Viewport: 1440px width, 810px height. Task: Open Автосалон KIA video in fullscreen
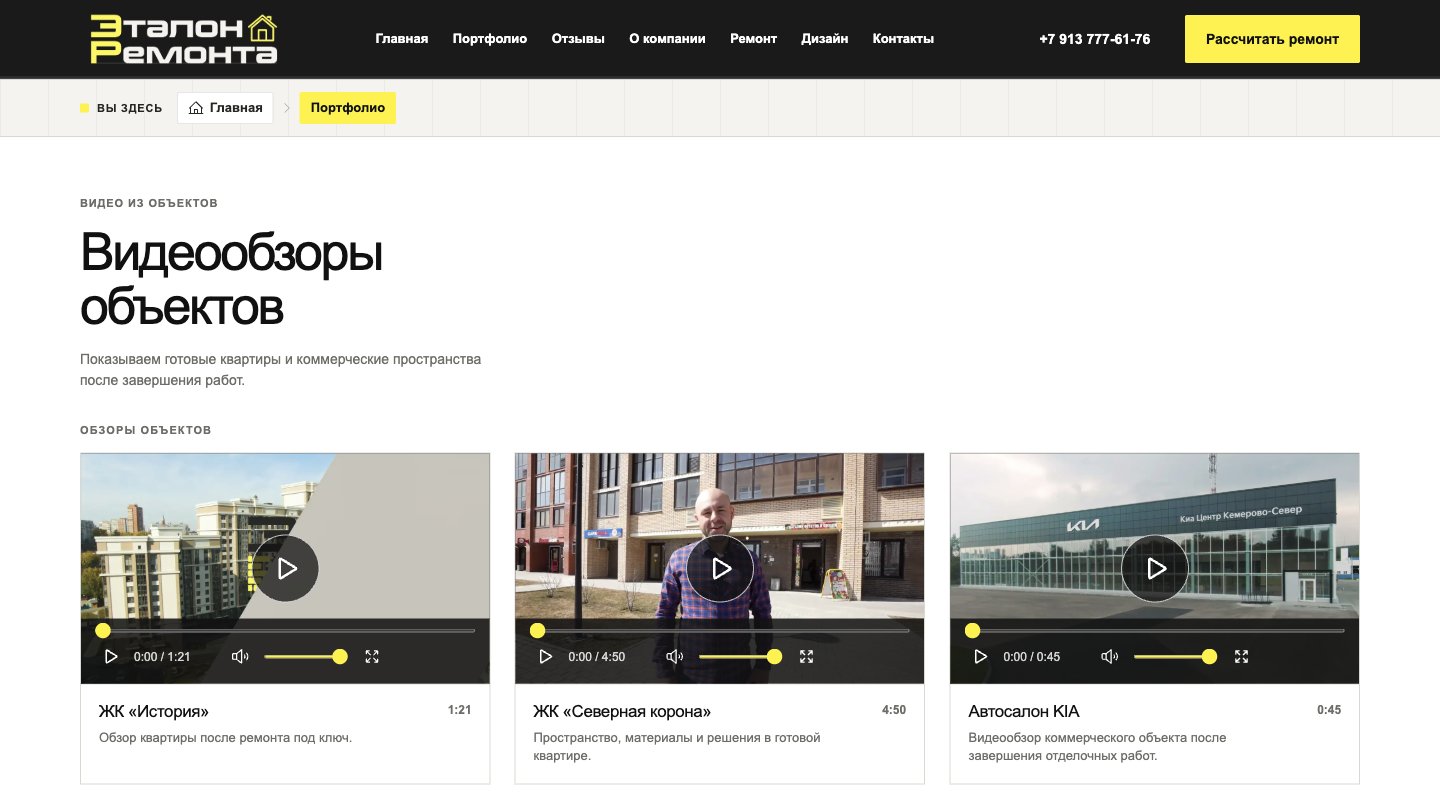pyautogui.click(x=1242, y=657)
